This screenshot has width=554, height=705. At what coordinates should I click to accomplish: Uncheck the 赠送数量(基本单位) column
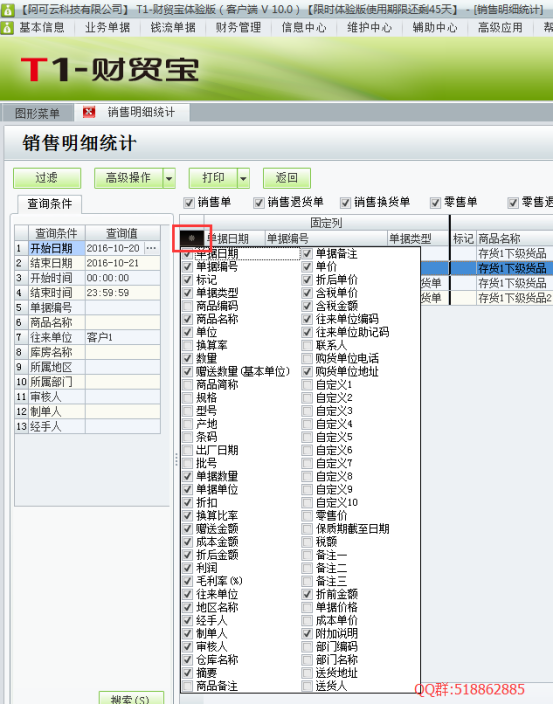tap(188, 371)
